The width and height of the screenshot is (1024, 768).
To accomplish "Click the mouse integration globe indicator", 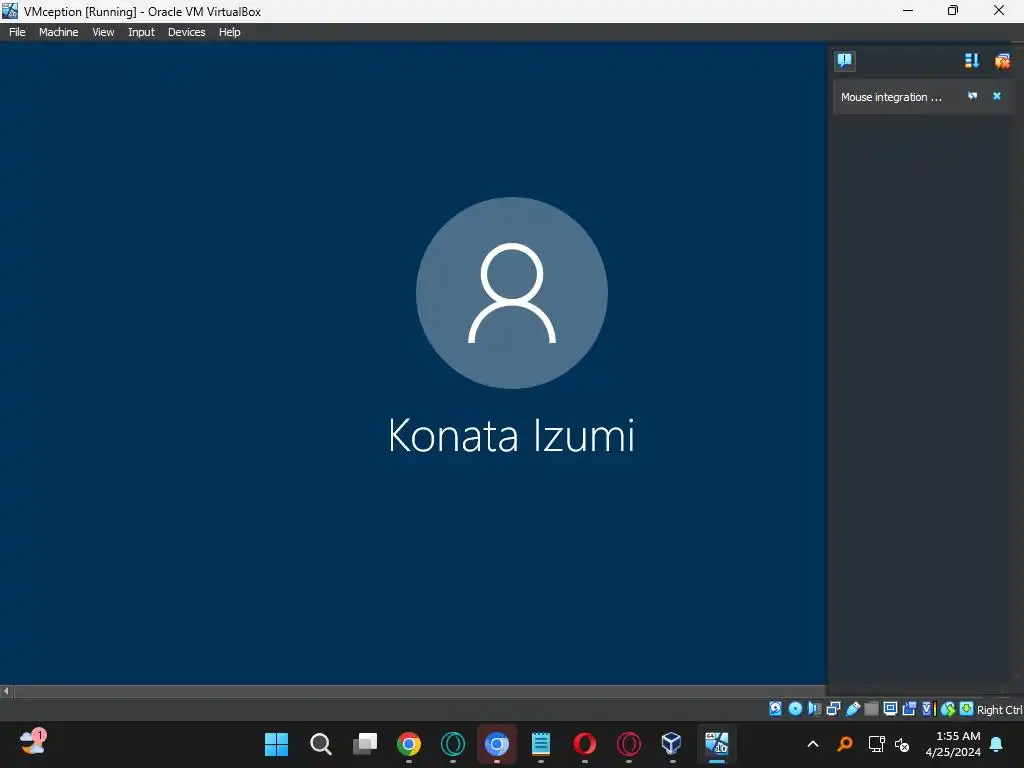I will tap(948, 709).
